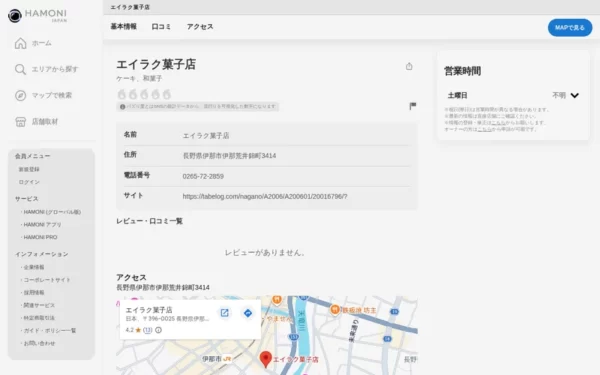Open 関連サービス link
The height and width of the screenshot is (375, 600).
39,305
